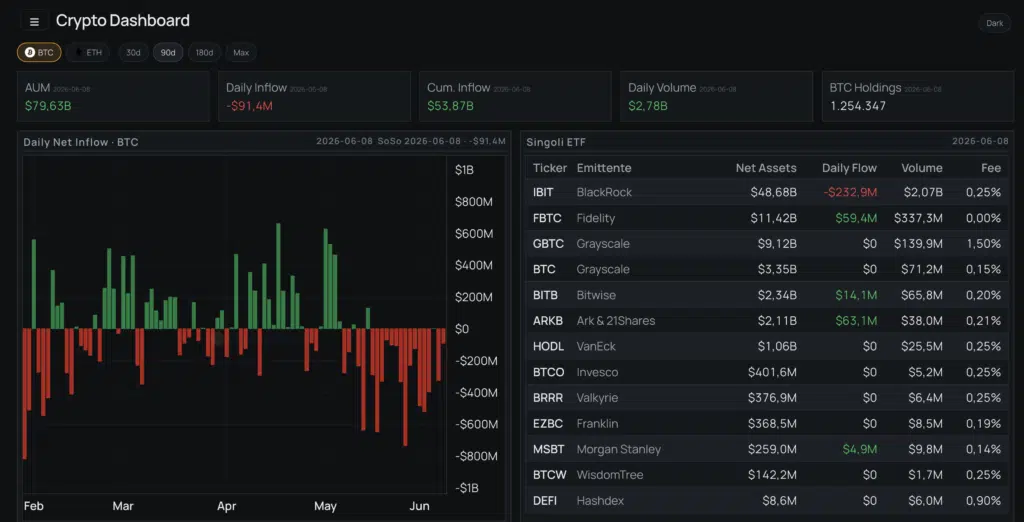Choose the 30d time range
1024x522 pixels.
133,52
